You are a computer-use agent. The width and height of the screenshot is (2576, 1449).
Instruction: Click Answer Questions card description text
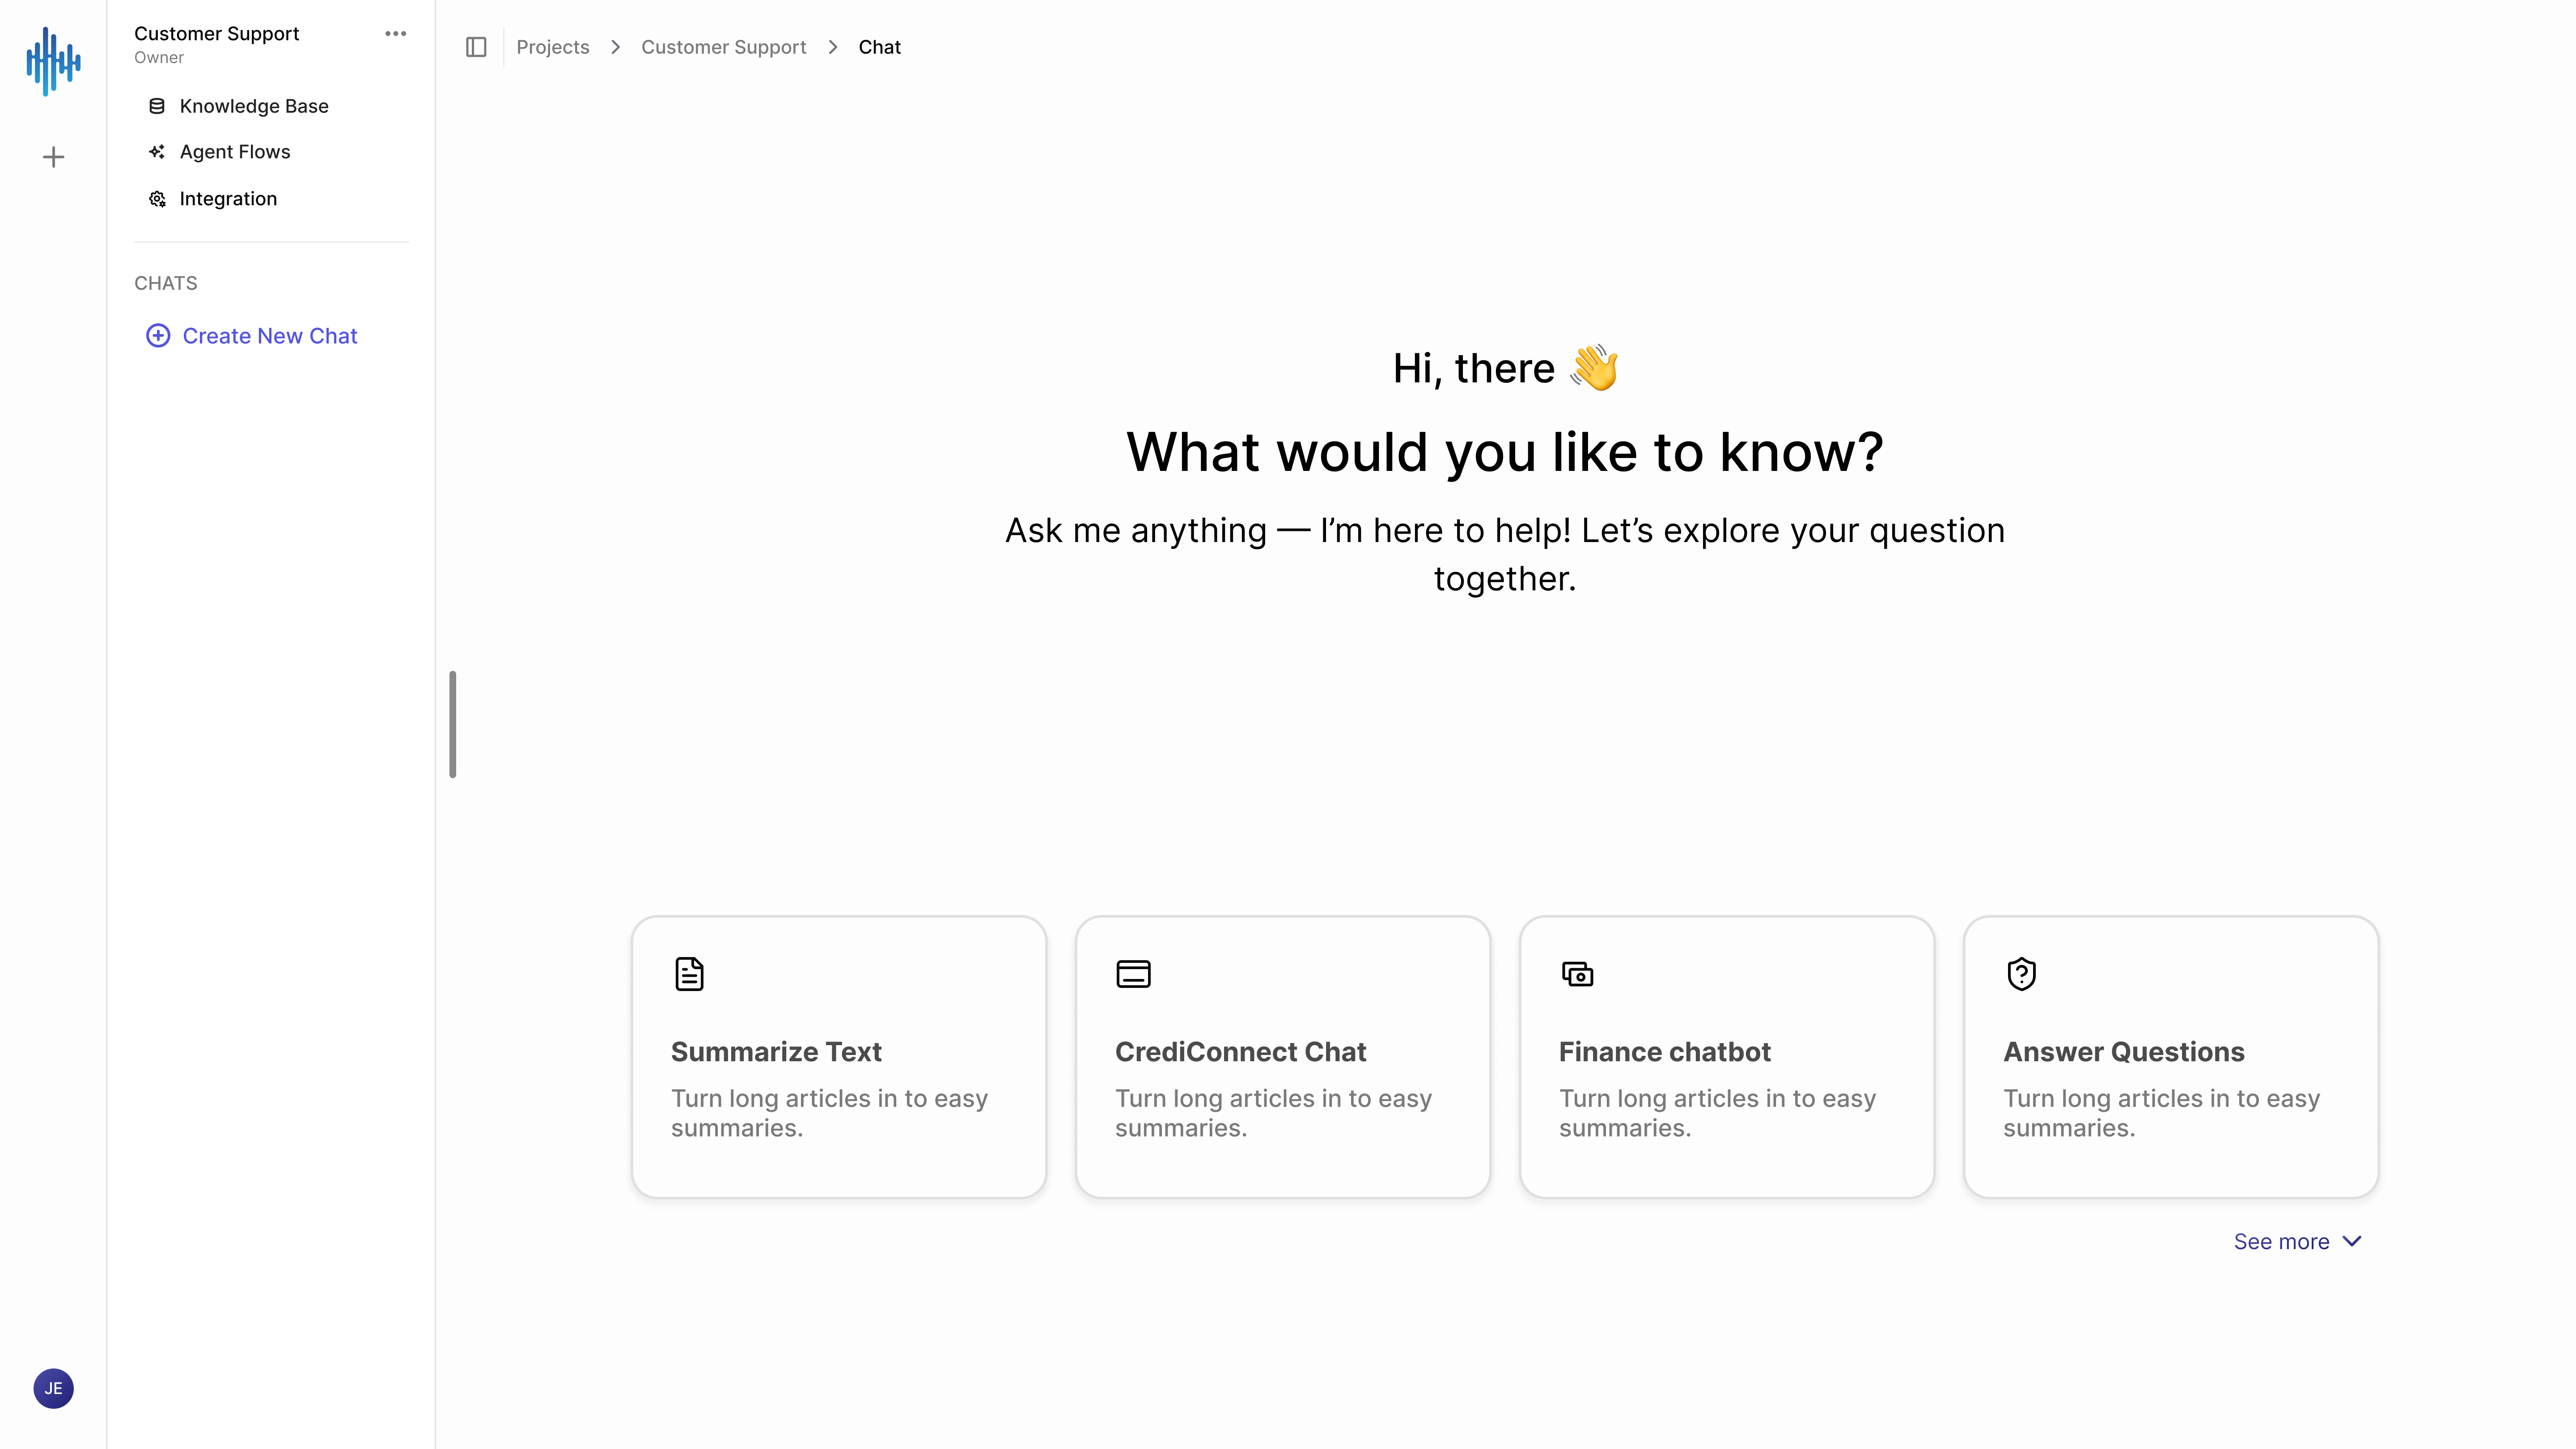2161,1113
